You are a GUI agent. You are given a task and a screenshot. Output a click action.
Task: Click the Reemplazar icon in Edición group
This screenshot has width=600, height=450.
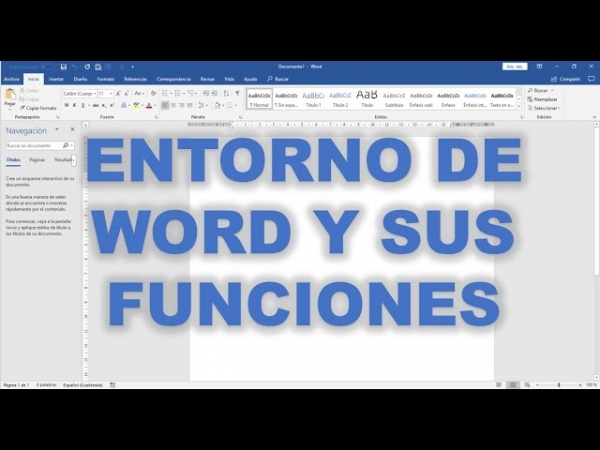point(530,99)
